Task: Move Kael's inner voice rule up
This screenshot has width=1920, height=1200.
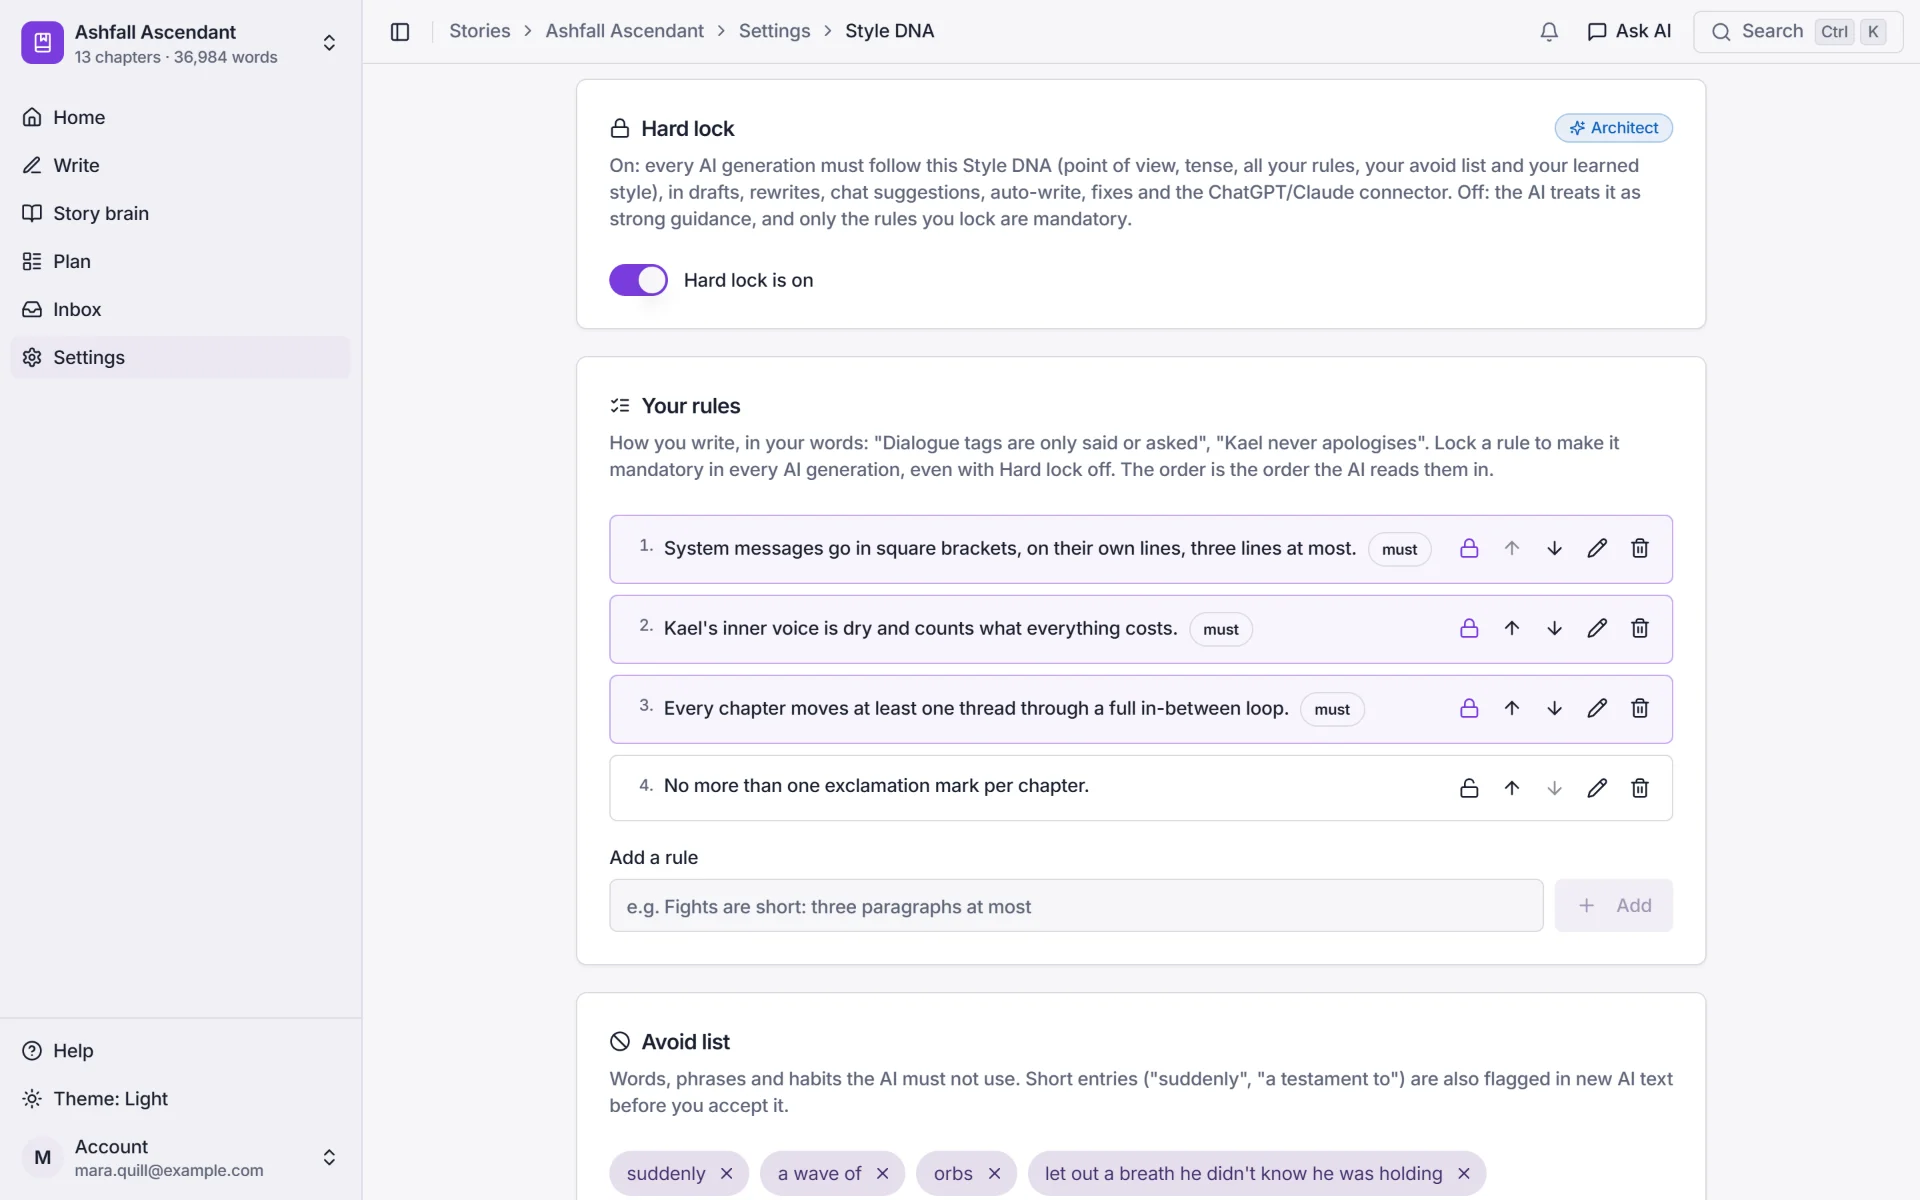Action: 1512,629
